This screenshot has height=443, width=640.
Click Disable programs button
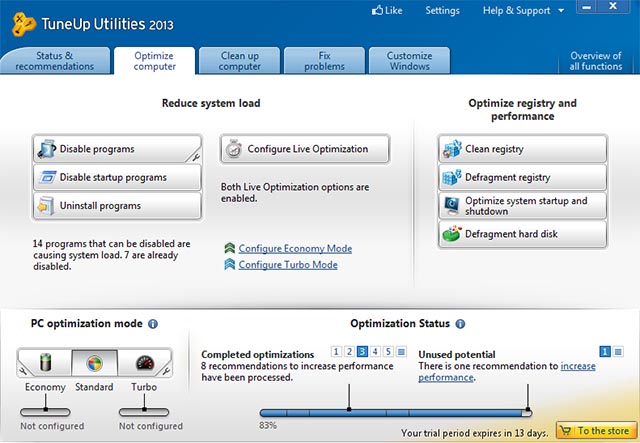[x=118, y=149]
